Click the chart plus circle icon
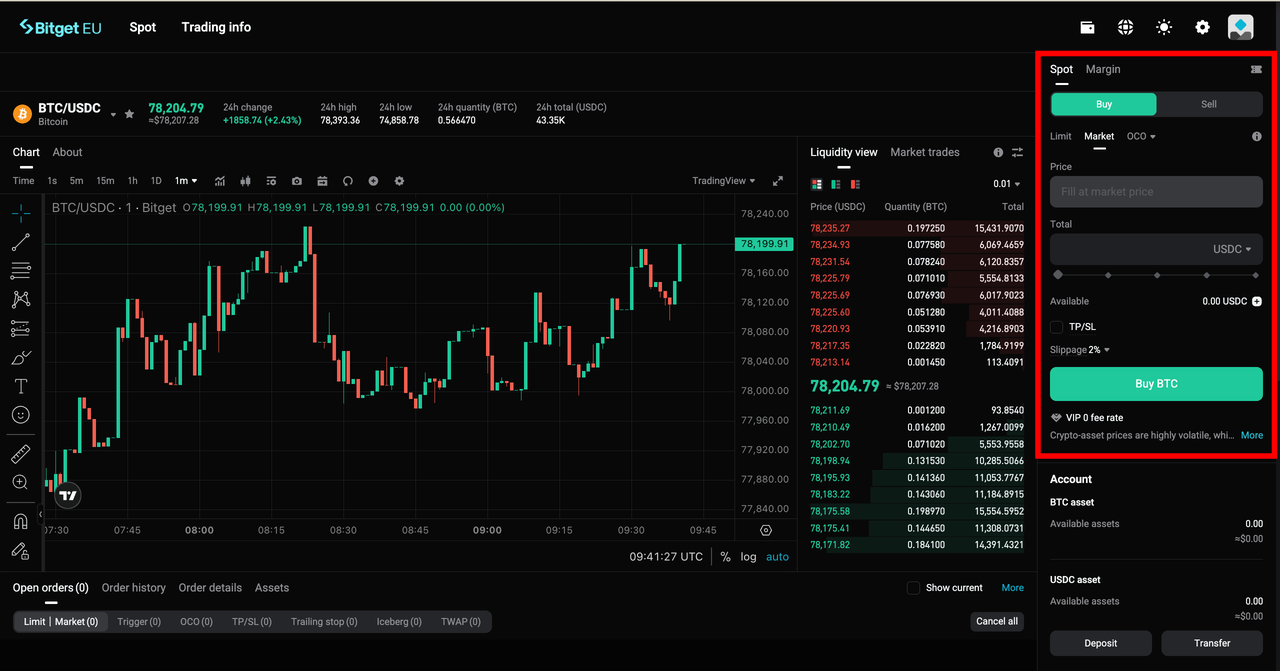Image resolution: width=1280 pixels, height=671 pixels. coord(373,181)
